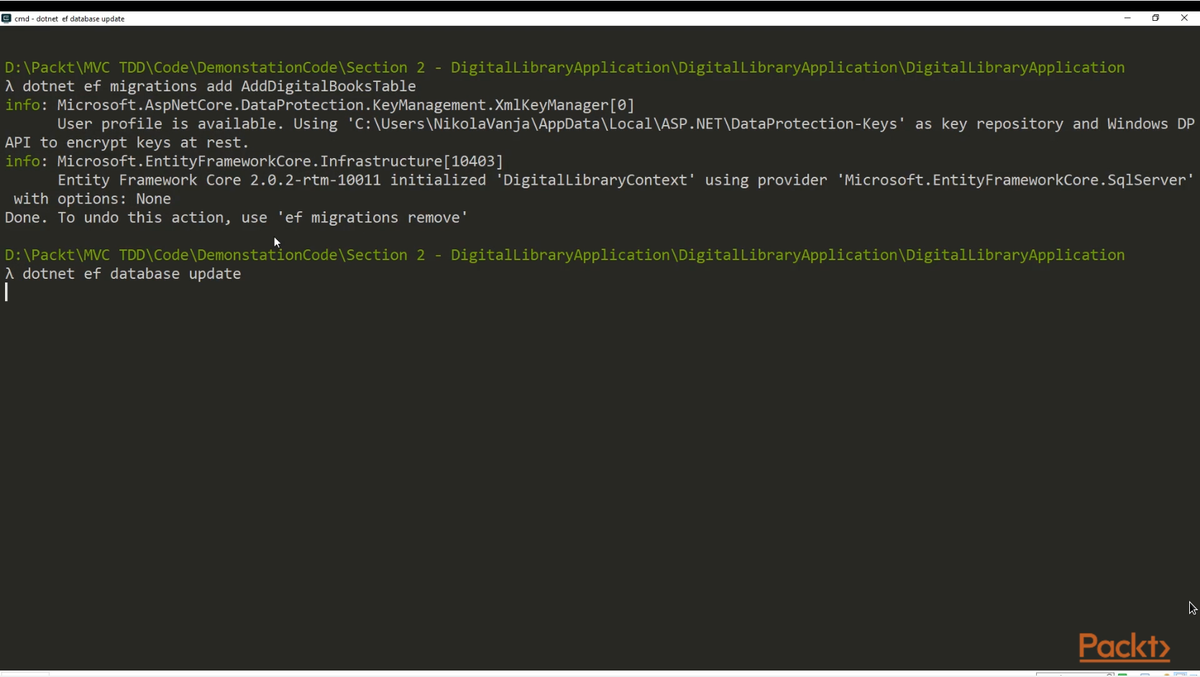The height and width of the screenshot is (677, 1200).
Task: Restore down the console window
Action: (x=1155, y=18)
